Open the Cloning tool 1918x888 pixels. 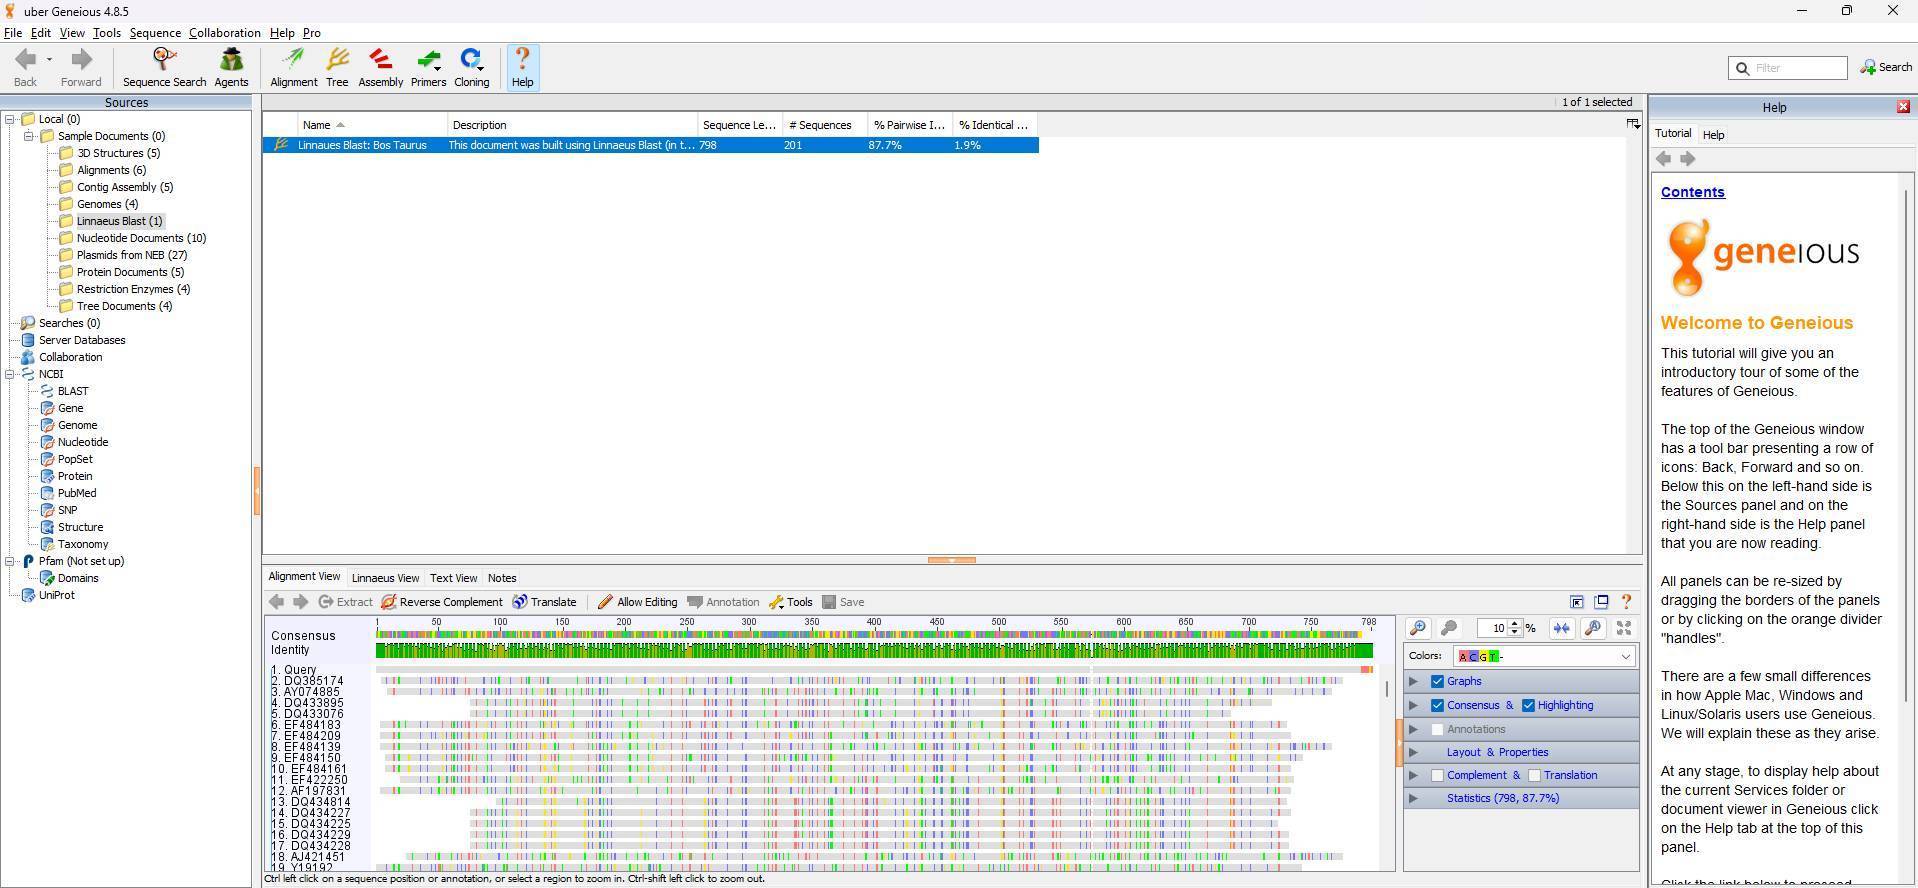pyautogui.click(x=471, y=68)
